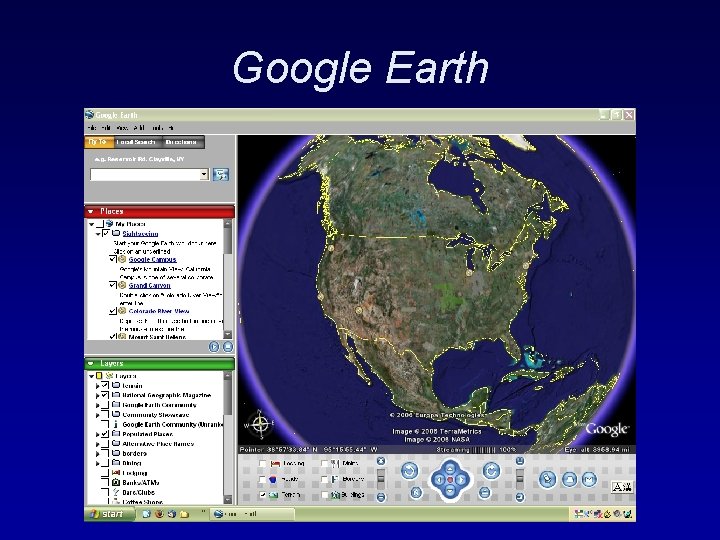Toggle the Buildings checkbox in bottom panel
The image size is (720, 540).
click(x=325, y=495)
